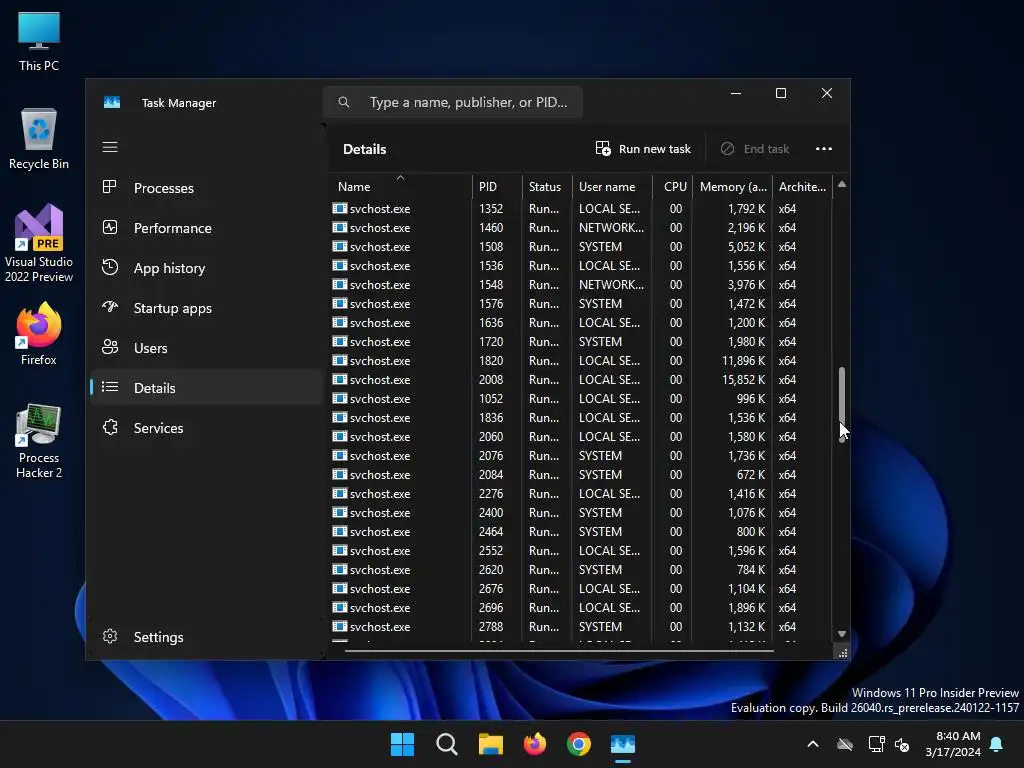This screenshot has width=1024, height=768.
Task: Select svchost.exe row with PID 2676
Action: [580, 588]
